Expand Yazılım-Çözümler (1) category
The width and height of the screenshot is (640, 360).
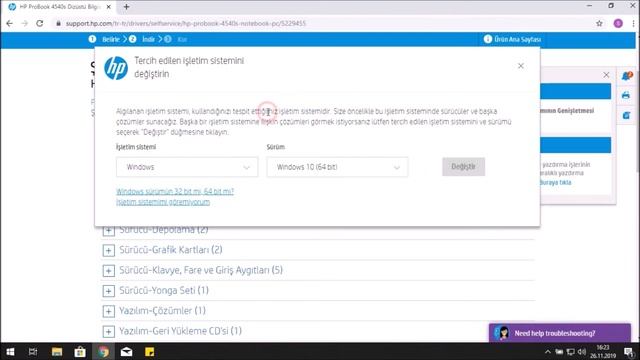point(109,311)
